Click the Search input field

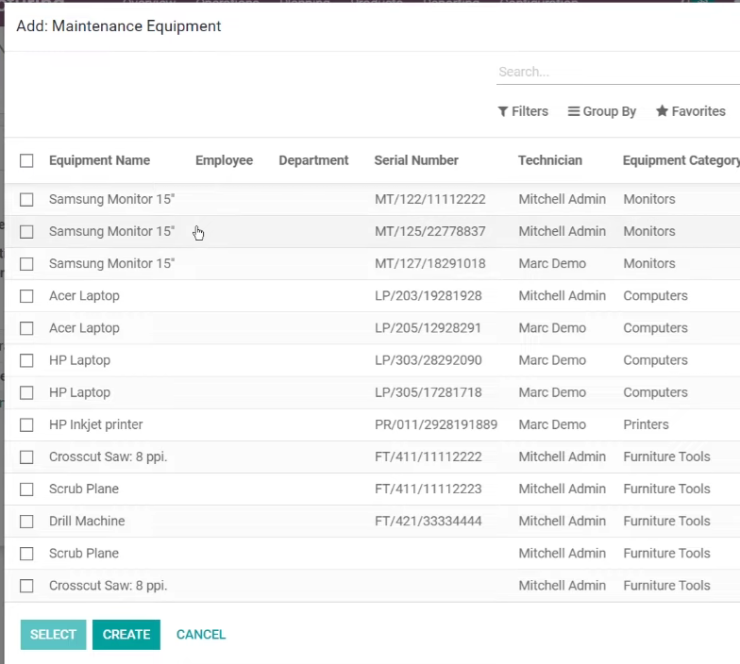point(618,72)
